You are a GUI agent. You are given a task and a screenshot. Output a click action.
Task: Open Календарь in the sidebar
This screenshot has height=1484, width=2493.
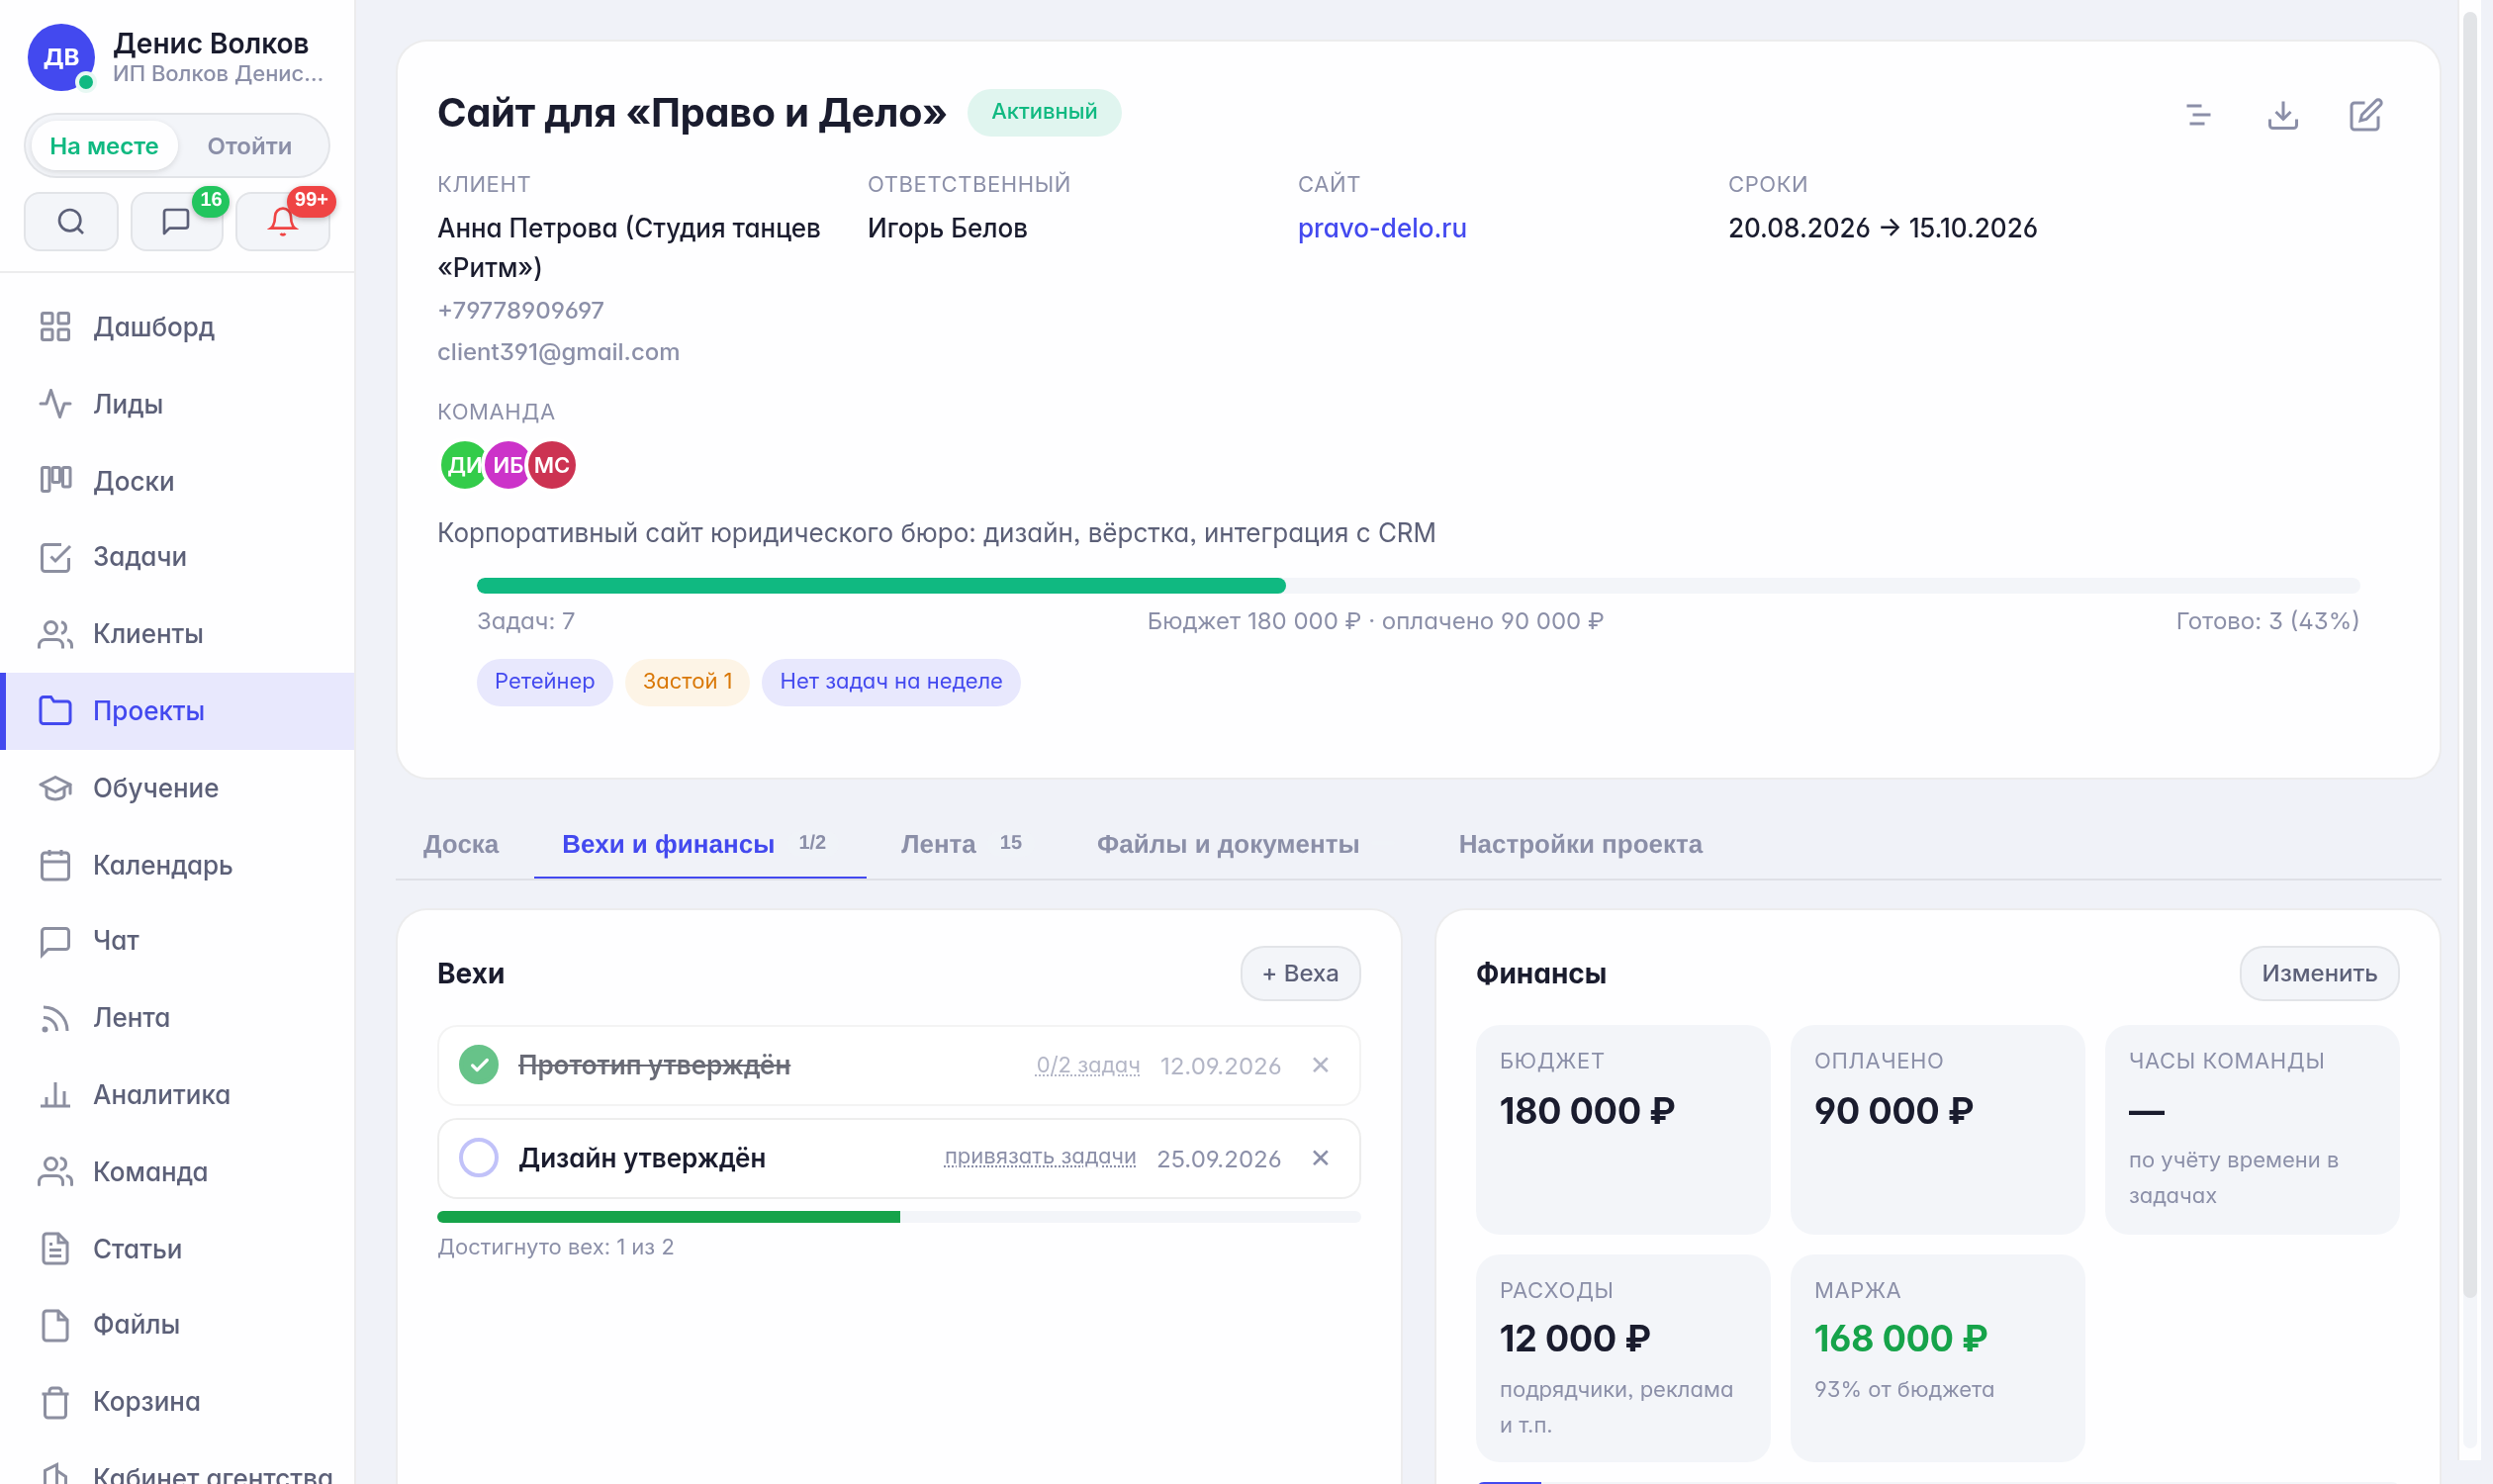click(177, 865)
